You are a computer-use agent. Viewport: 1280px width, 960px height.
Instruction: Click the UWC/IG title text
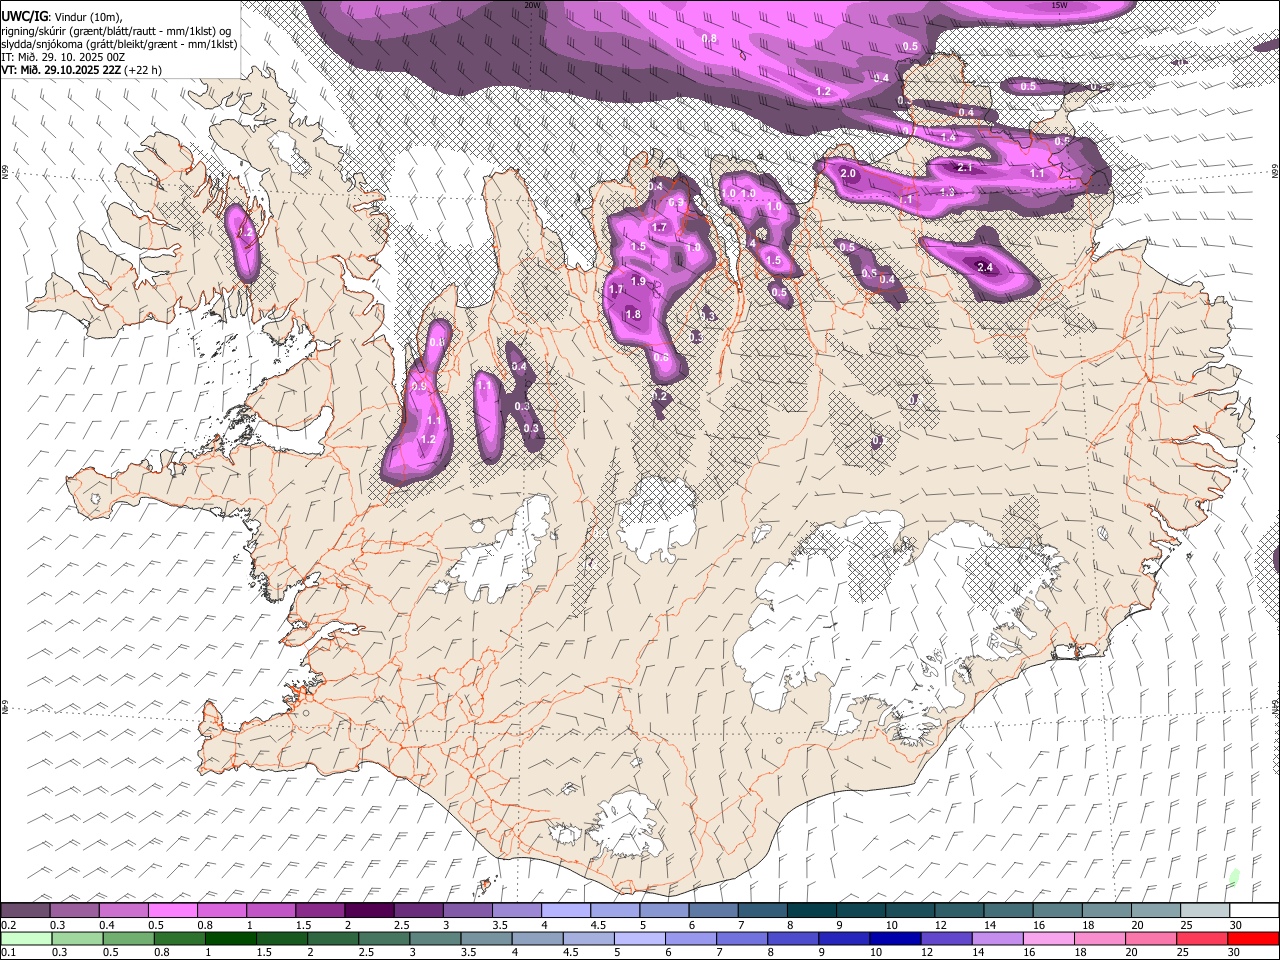[x=24, y=16]
